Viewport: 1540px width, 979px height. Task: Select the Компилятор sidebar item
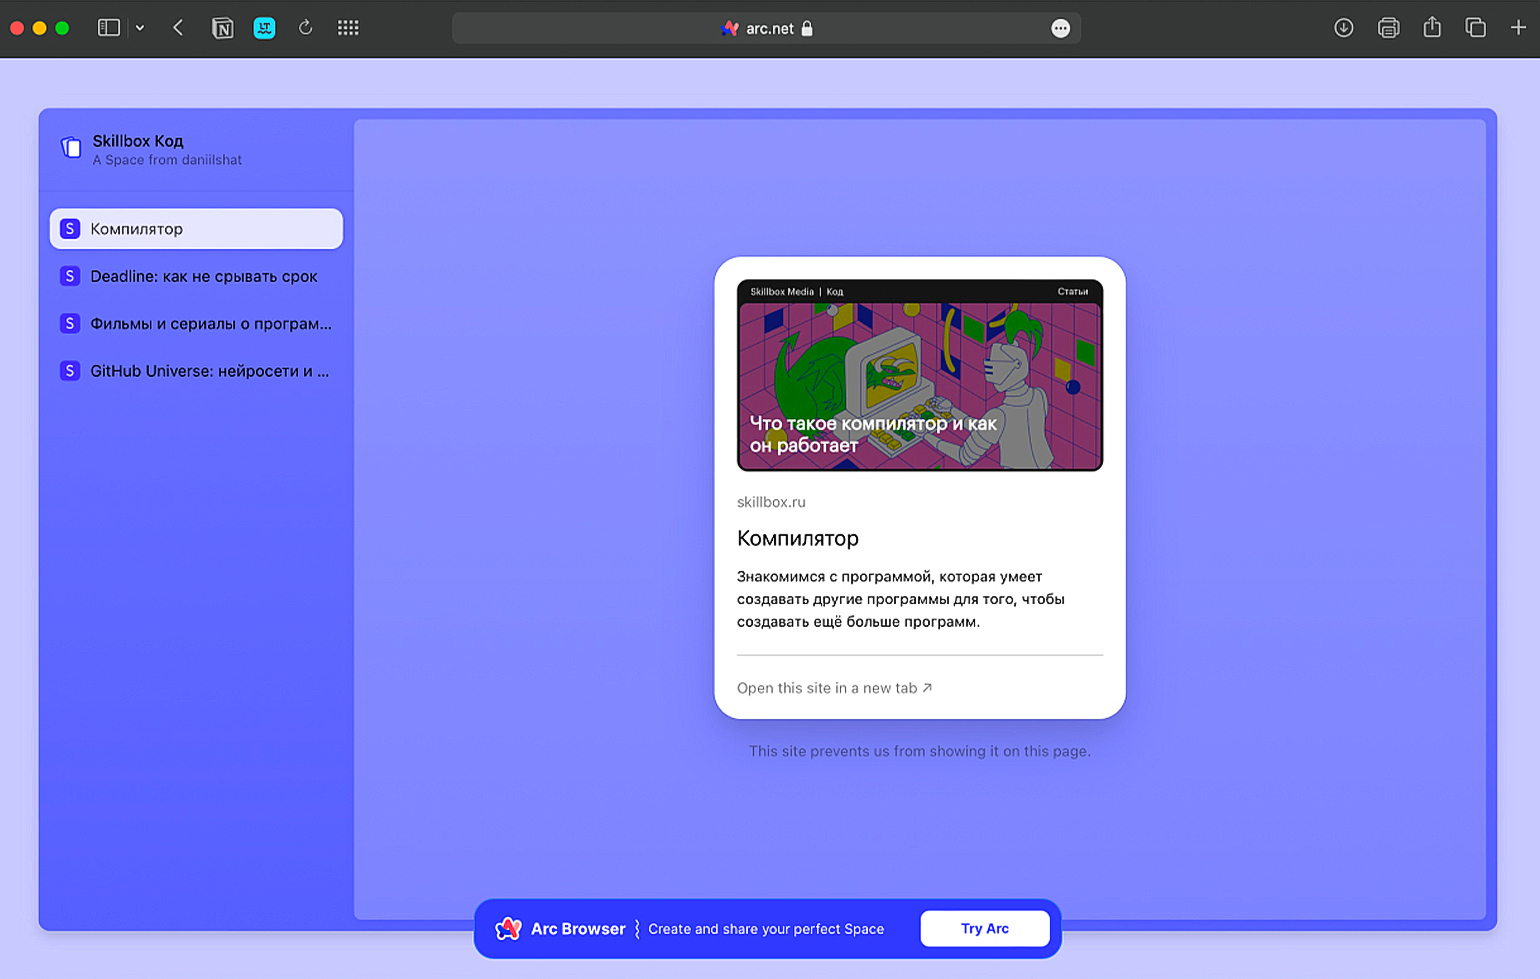(x=196, y=229)
